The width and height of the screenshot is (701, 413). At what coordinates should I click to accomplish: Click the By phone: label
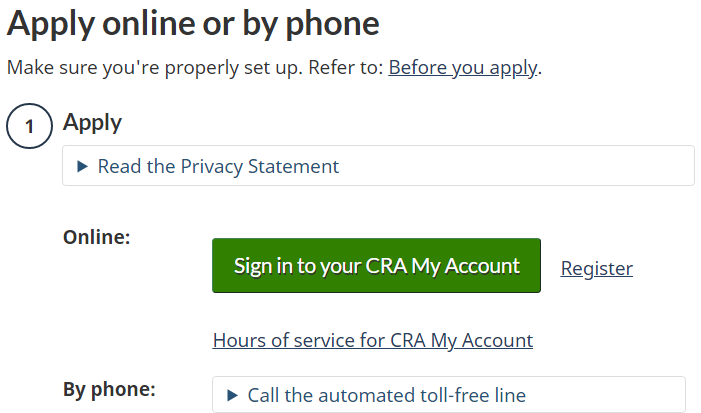(x=109, y=389)
